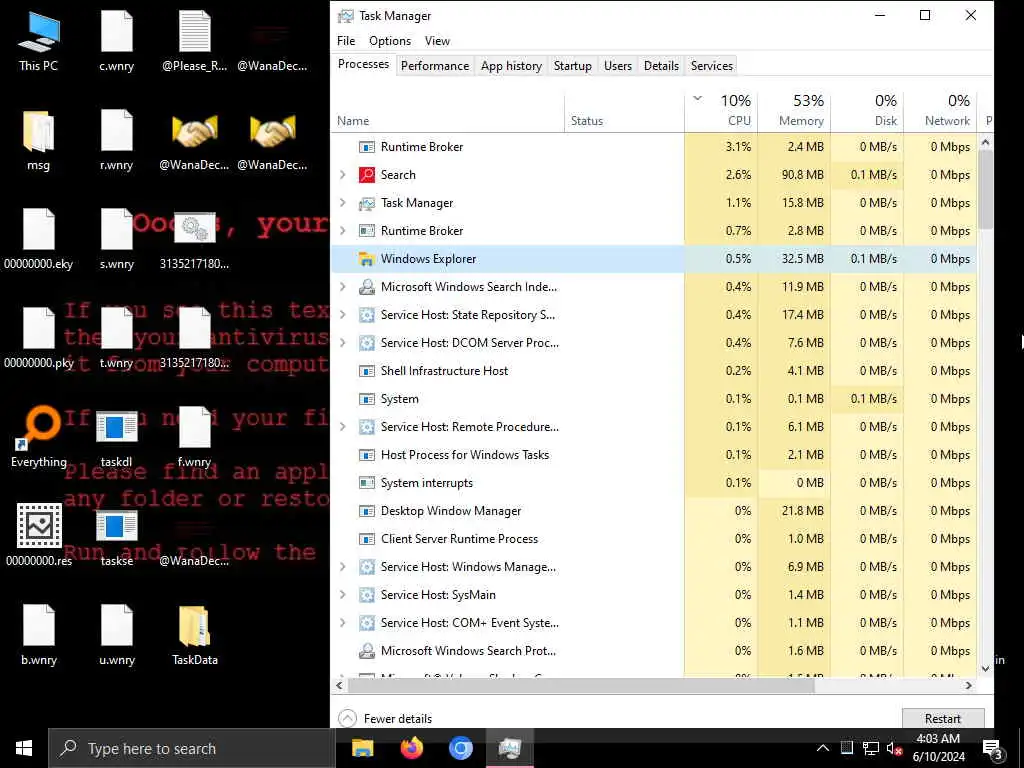Launch Firefox from the taskbar
Screen dimensions: 1024x768
tap(411, 748)
